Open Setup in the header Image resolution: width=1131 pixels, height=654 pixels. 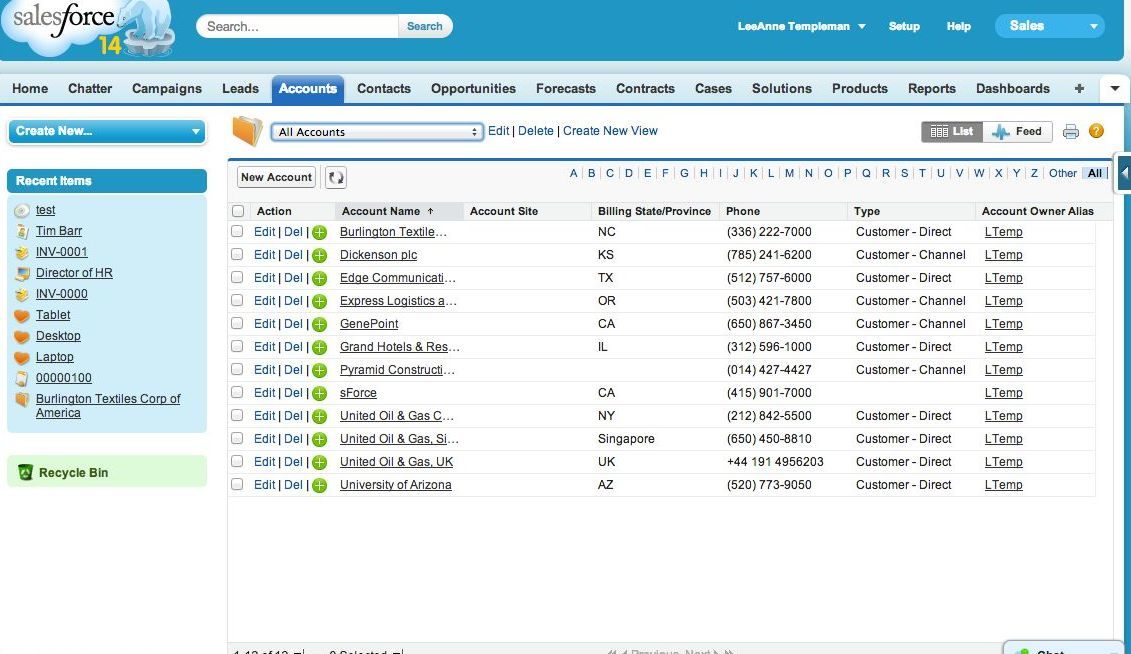click(x=904, y=26)
